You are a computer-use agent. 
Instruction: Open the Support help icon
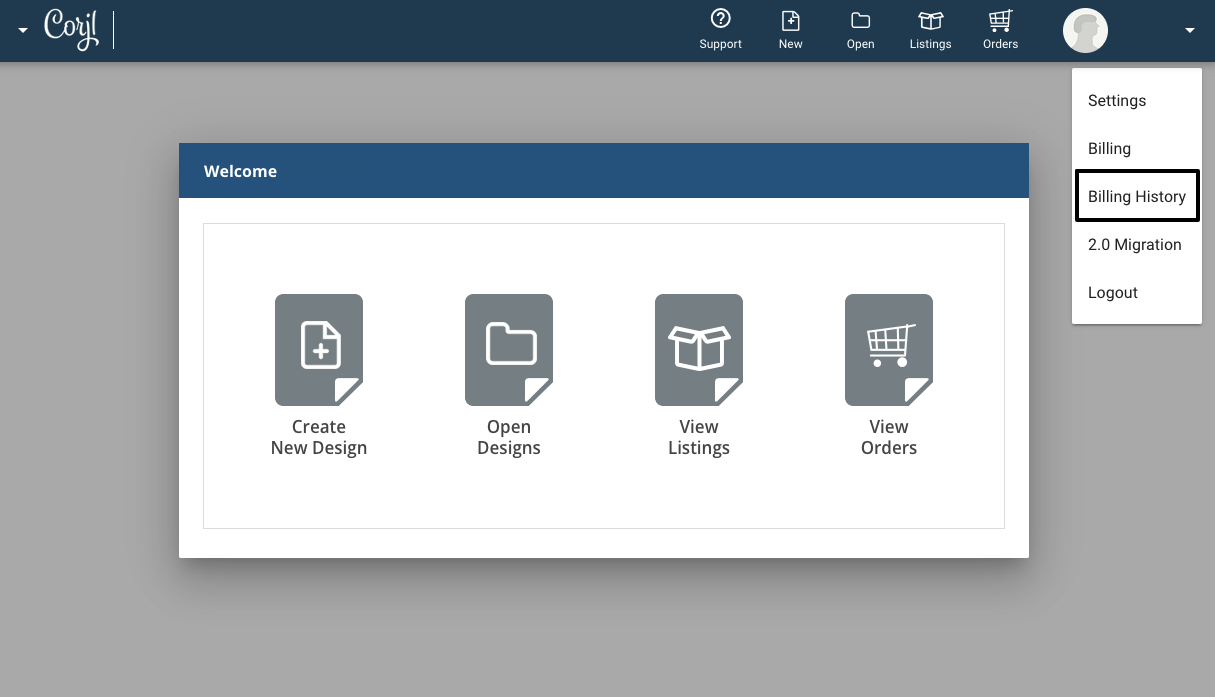(x=720, y=30)
